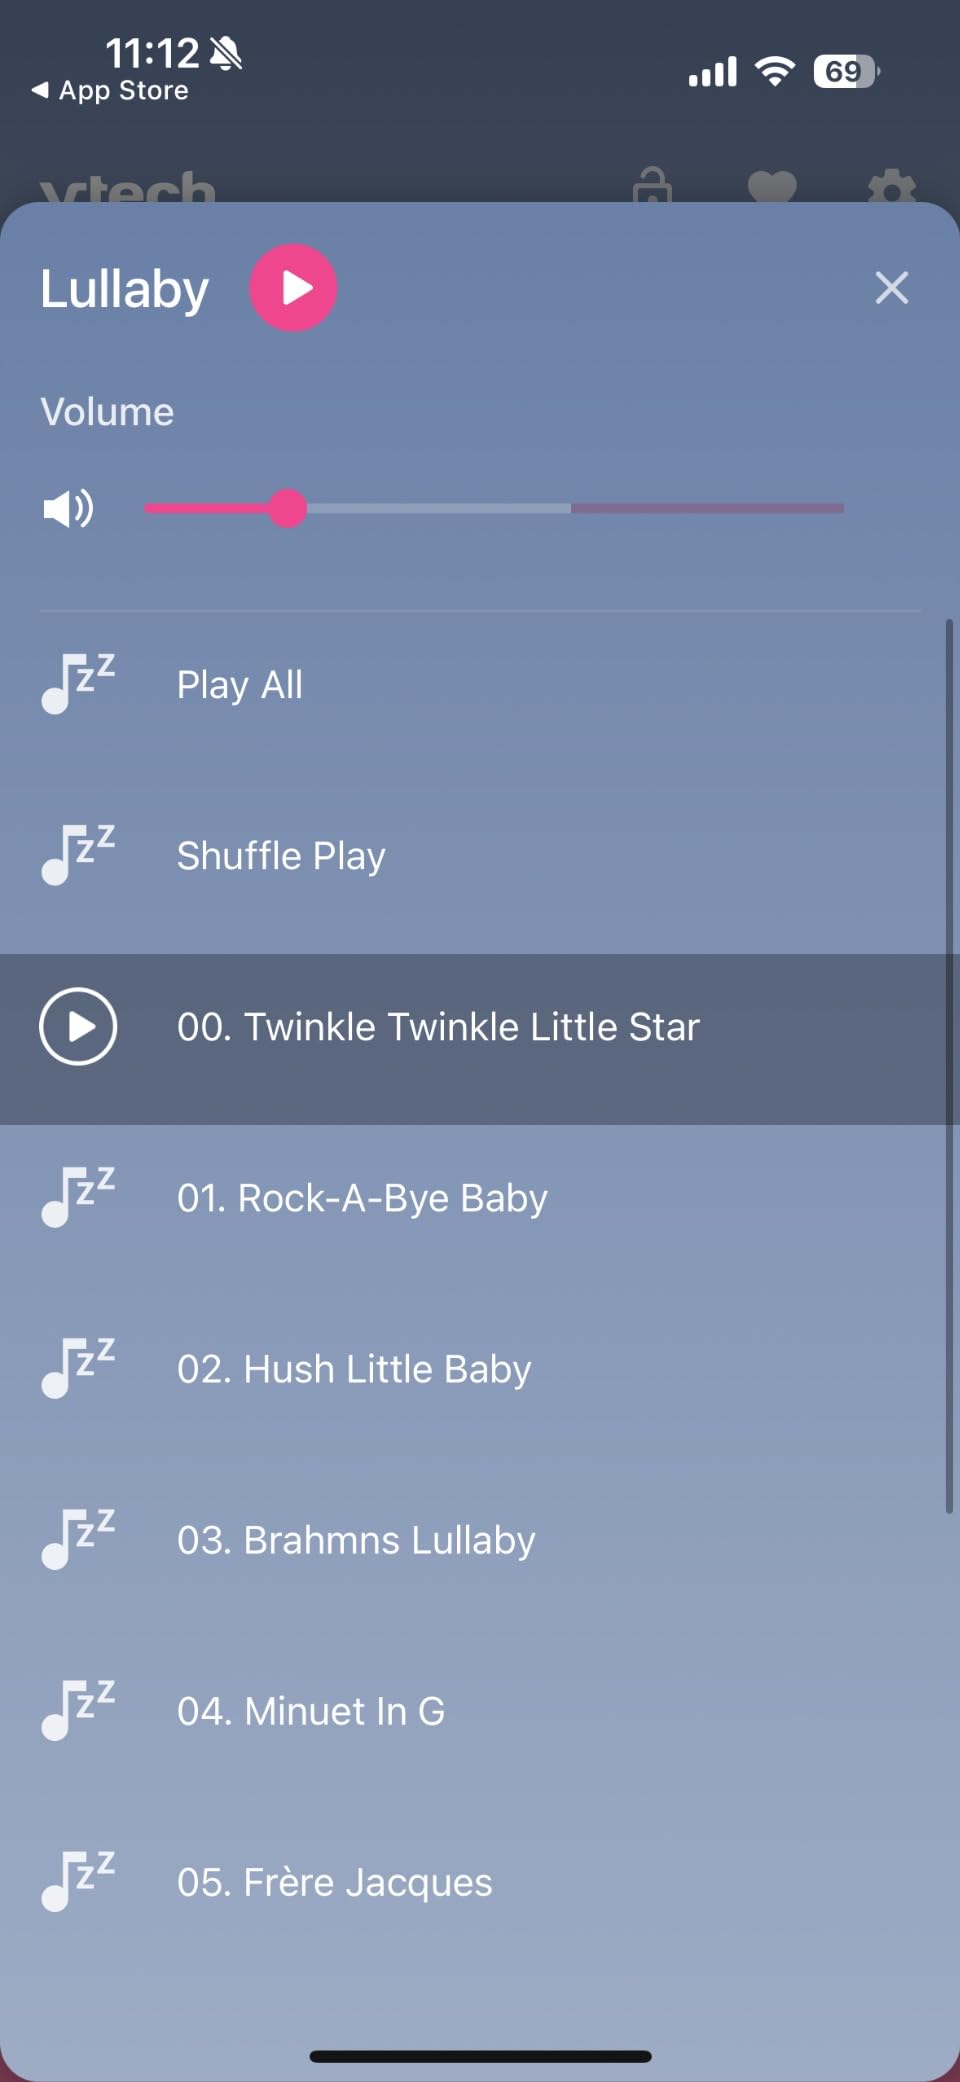Tap the pink Lullaby play button
960x2082 pixels.
293,288
